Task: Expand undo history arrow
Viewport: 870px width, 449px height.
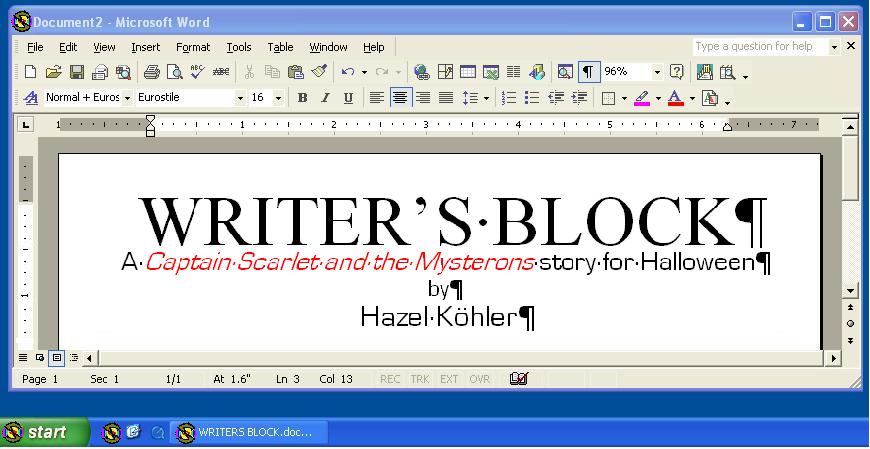Action: coord(364,72)
